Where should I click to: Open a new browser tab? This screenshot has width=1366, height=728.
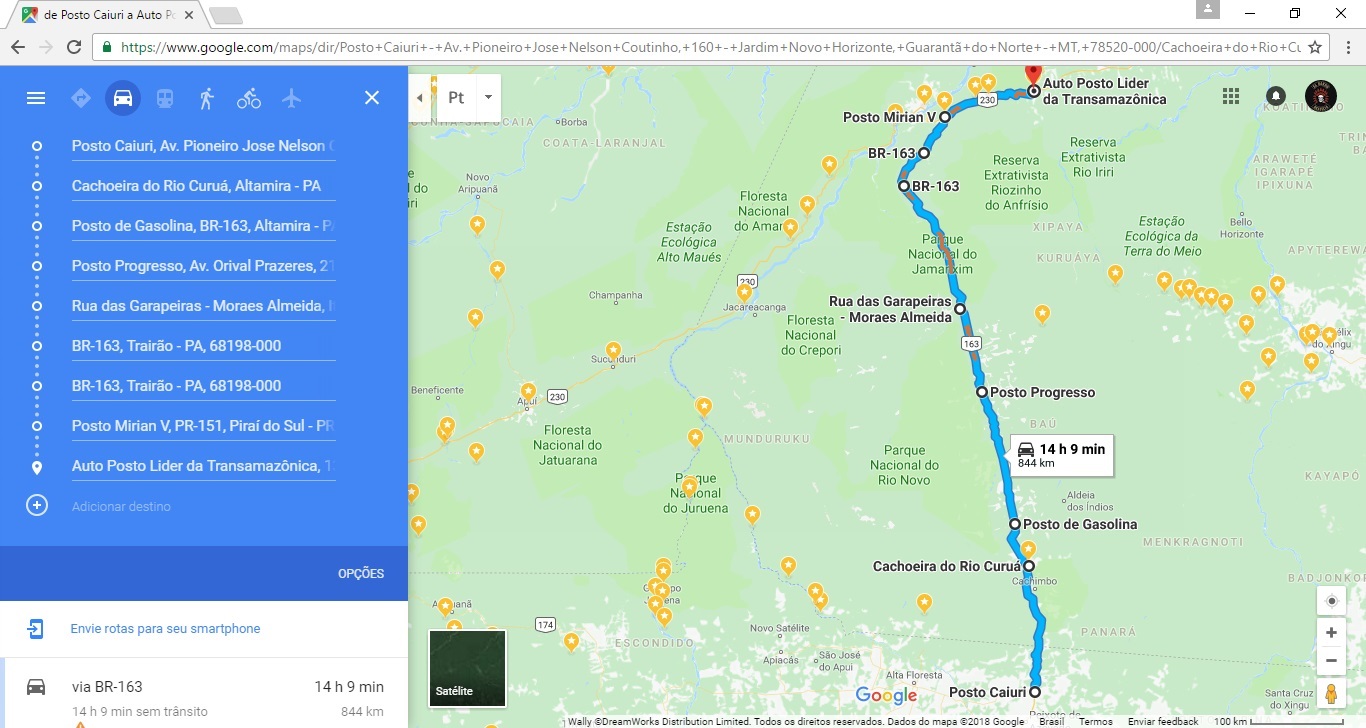[x=226, y=15]
